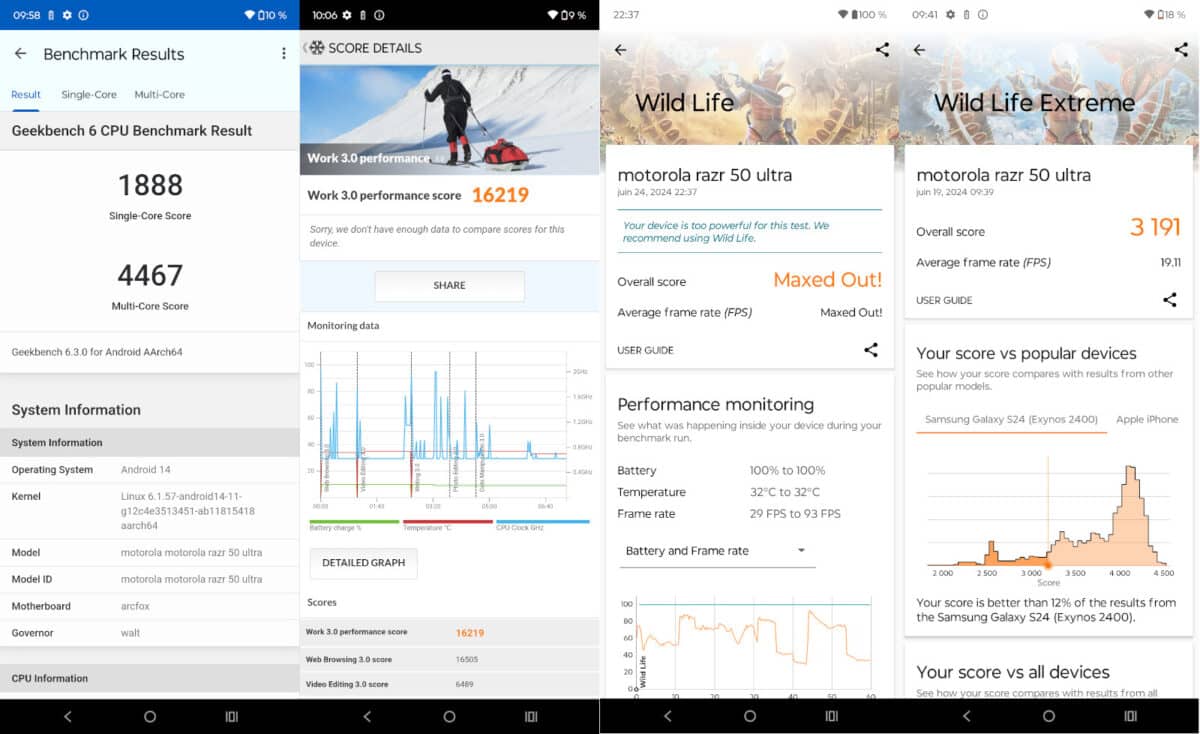The width and height of the screenshot is (1200, 734).
Task: Open the Battery and Frame rate dropdown
Action: tap(717, 551)
